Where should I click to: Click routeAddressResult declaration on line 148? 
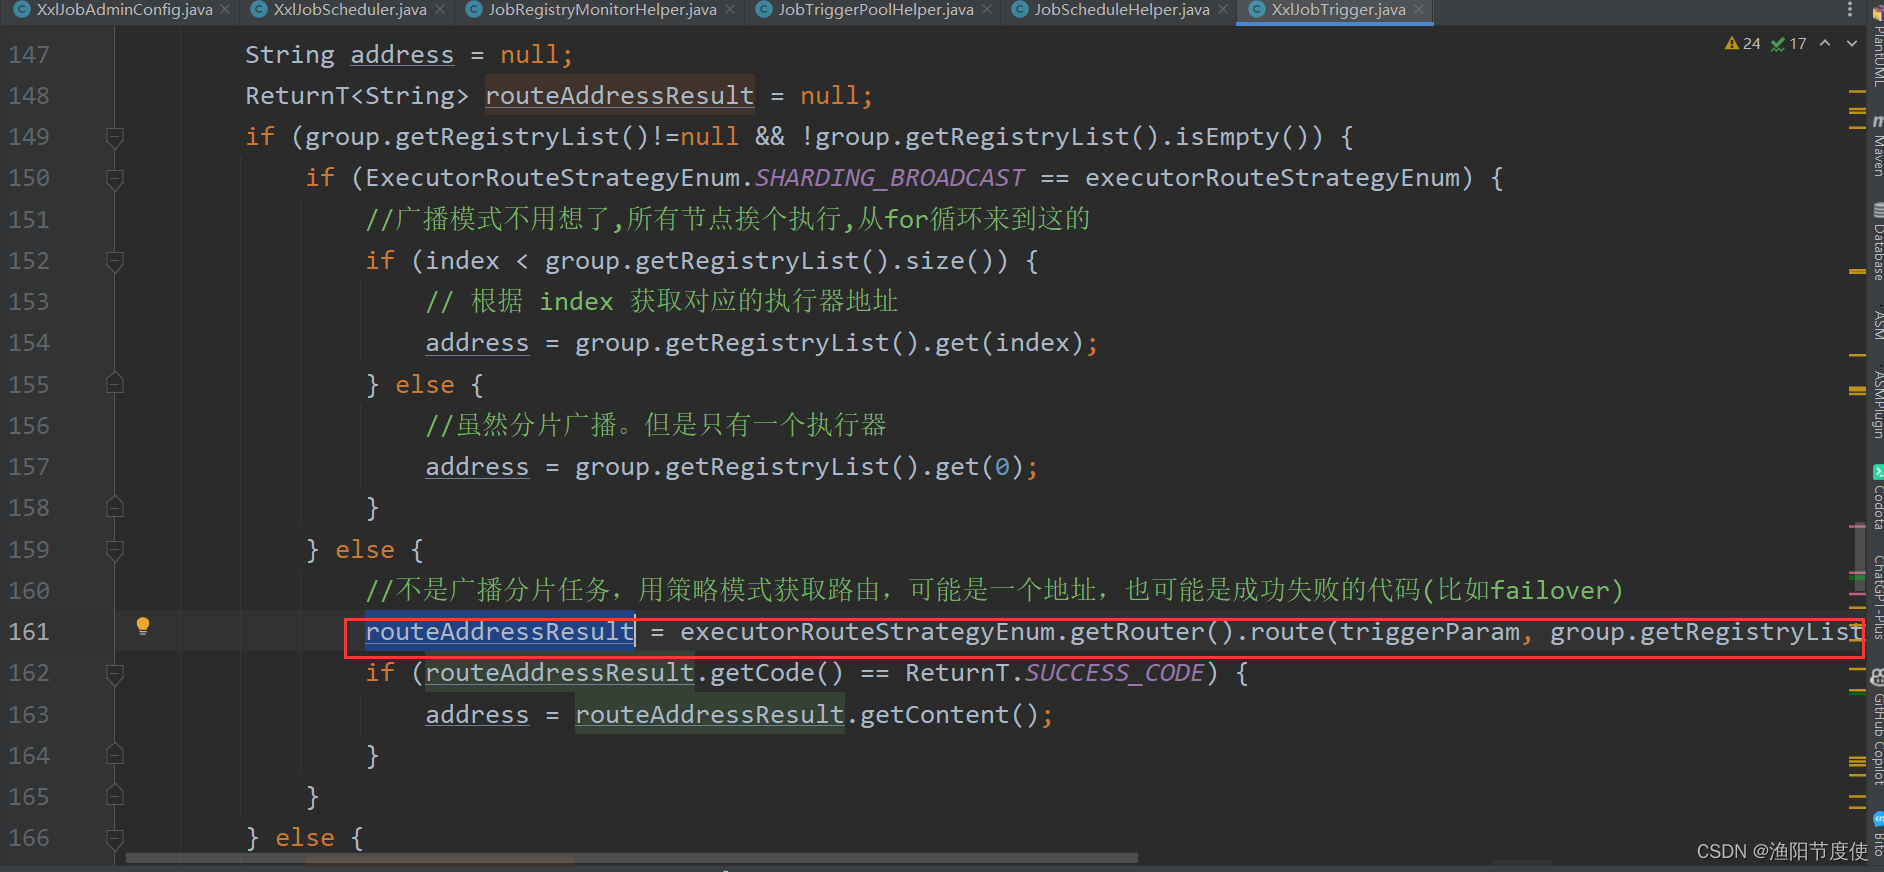pos(619,96)
